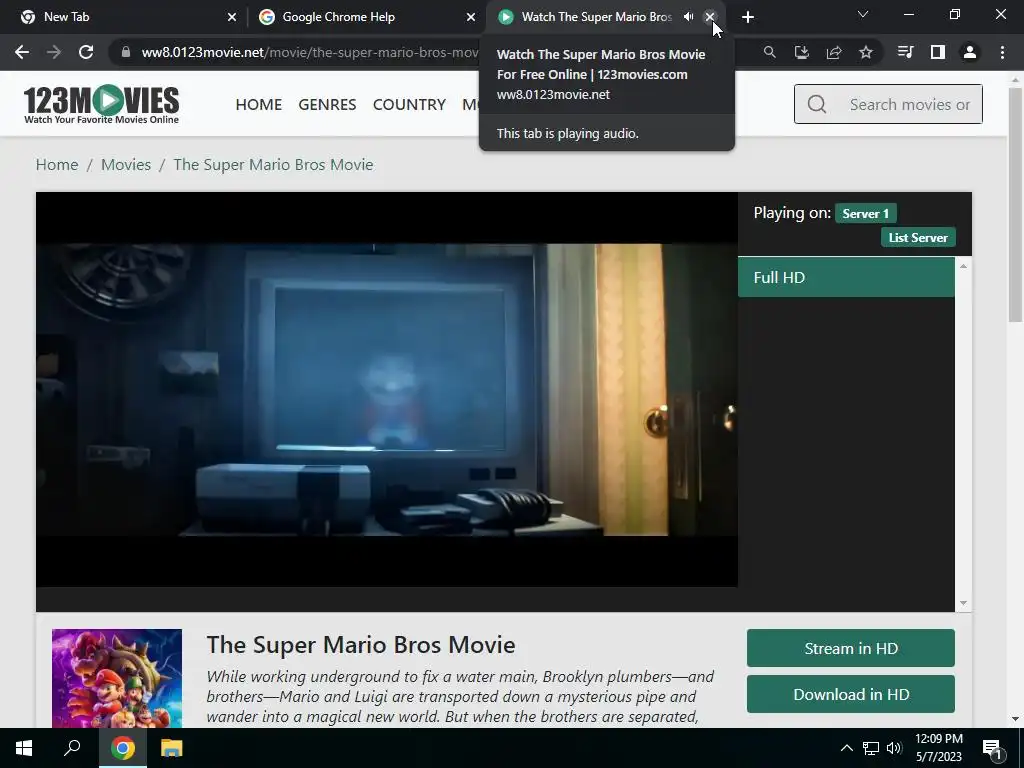Choose the Full HD quality option

[846, 278]
